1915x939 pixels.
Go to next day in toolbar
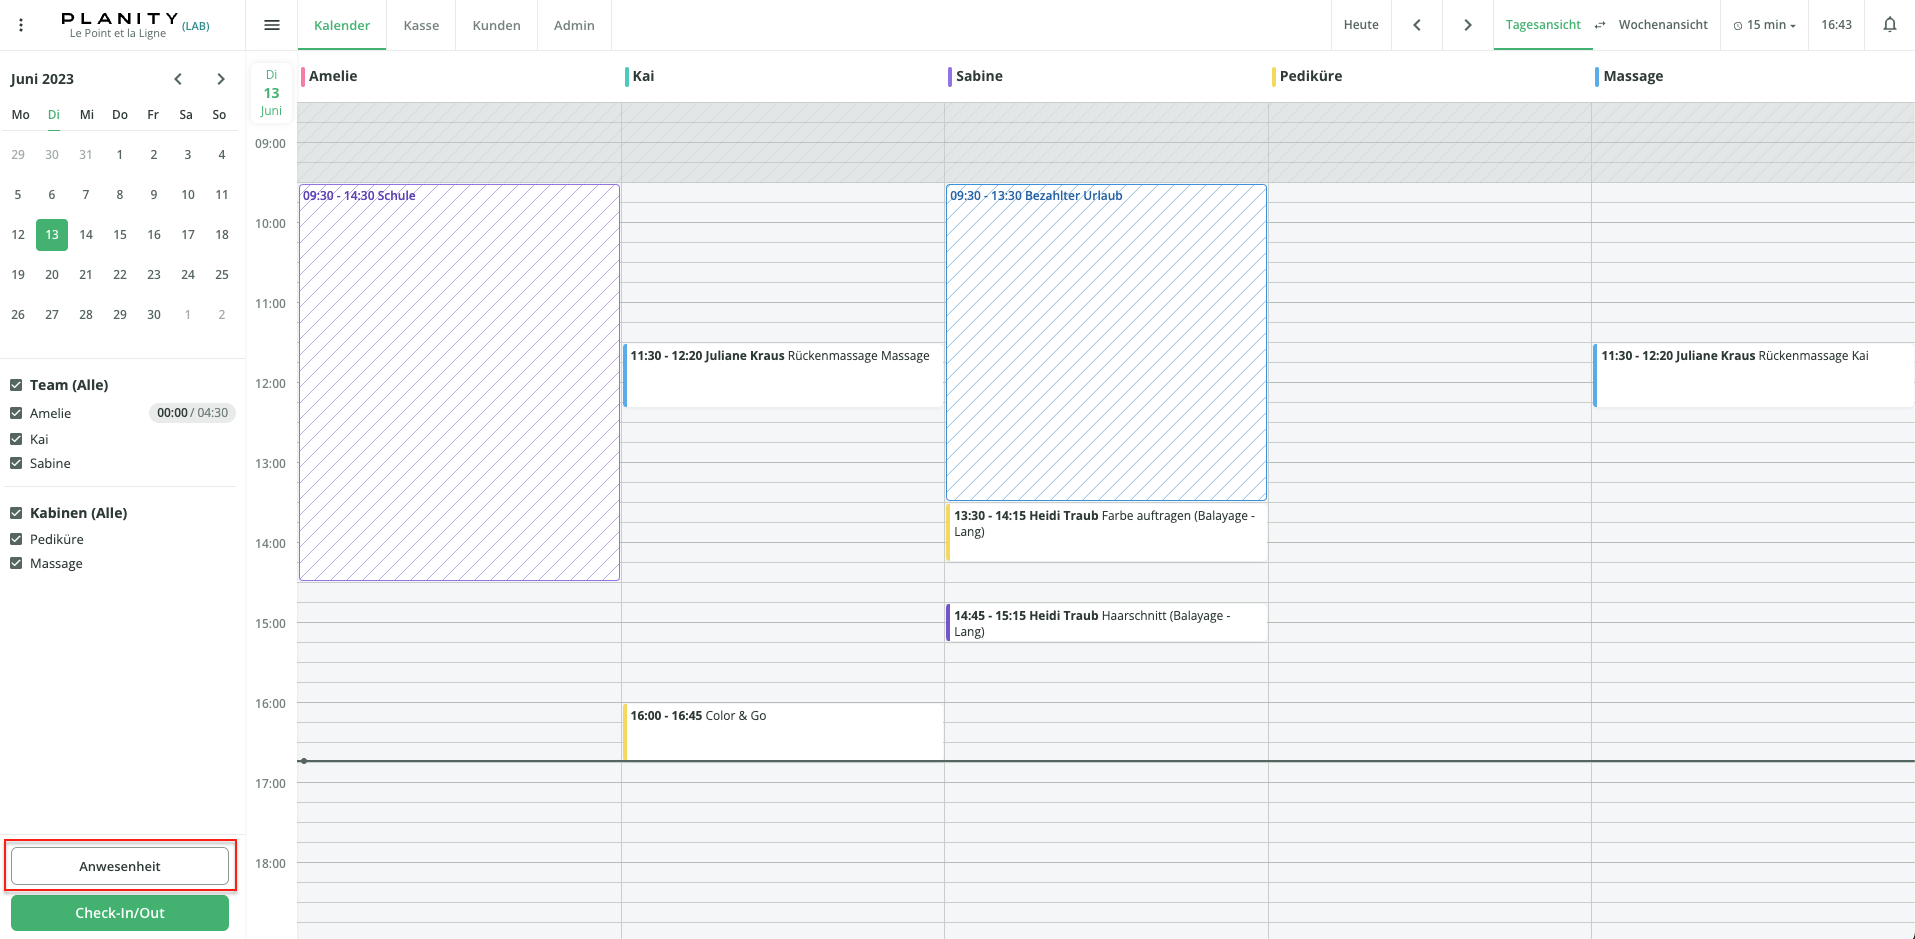(1467, 25)
